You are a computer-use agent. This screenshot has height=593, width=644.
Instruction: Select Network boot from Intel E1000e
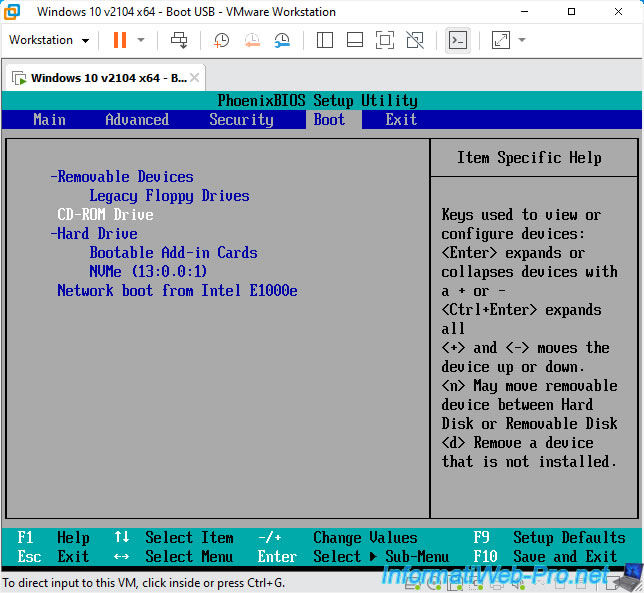[177, 290]
